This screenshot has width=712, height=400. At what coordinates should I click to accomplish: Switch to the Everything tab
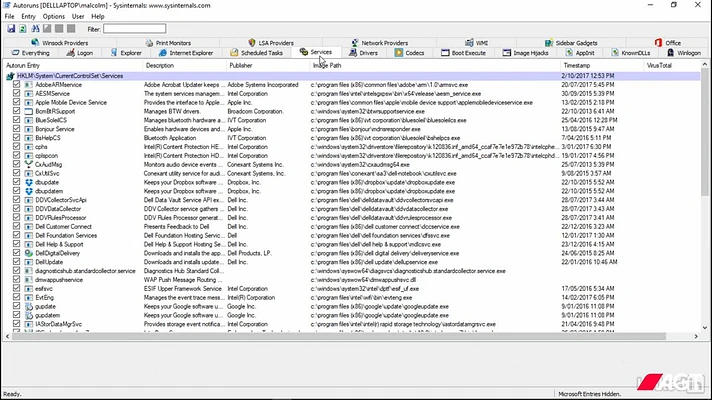point(30,53)
